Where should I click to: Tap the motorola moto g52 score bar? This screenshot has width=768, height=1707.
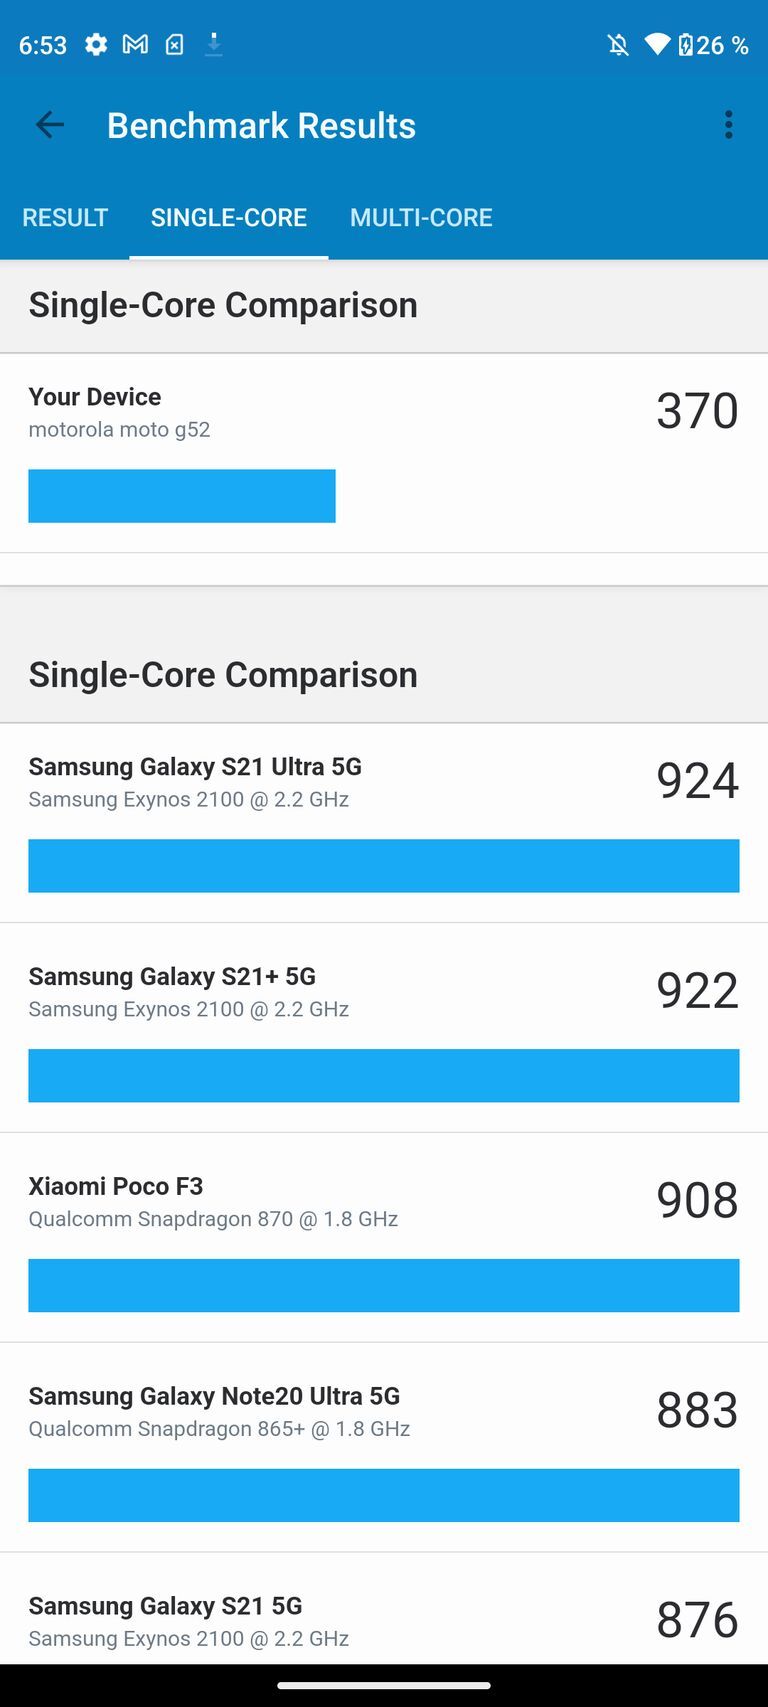pyautogui.click(x=182, y=496)
